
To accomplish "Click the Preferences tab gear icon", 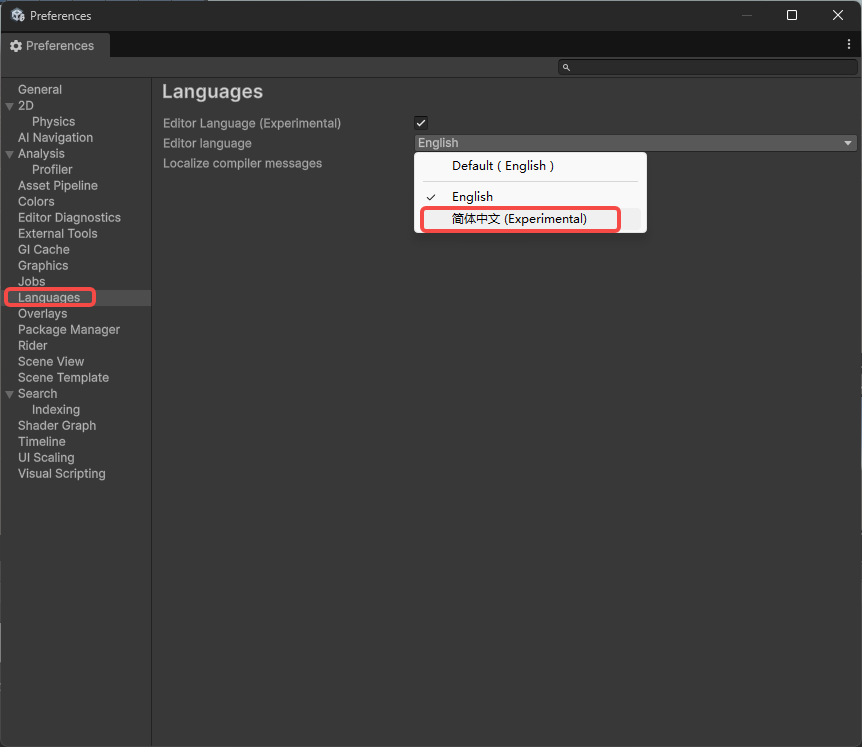I will pyautogui.click(x=16, y=46).
